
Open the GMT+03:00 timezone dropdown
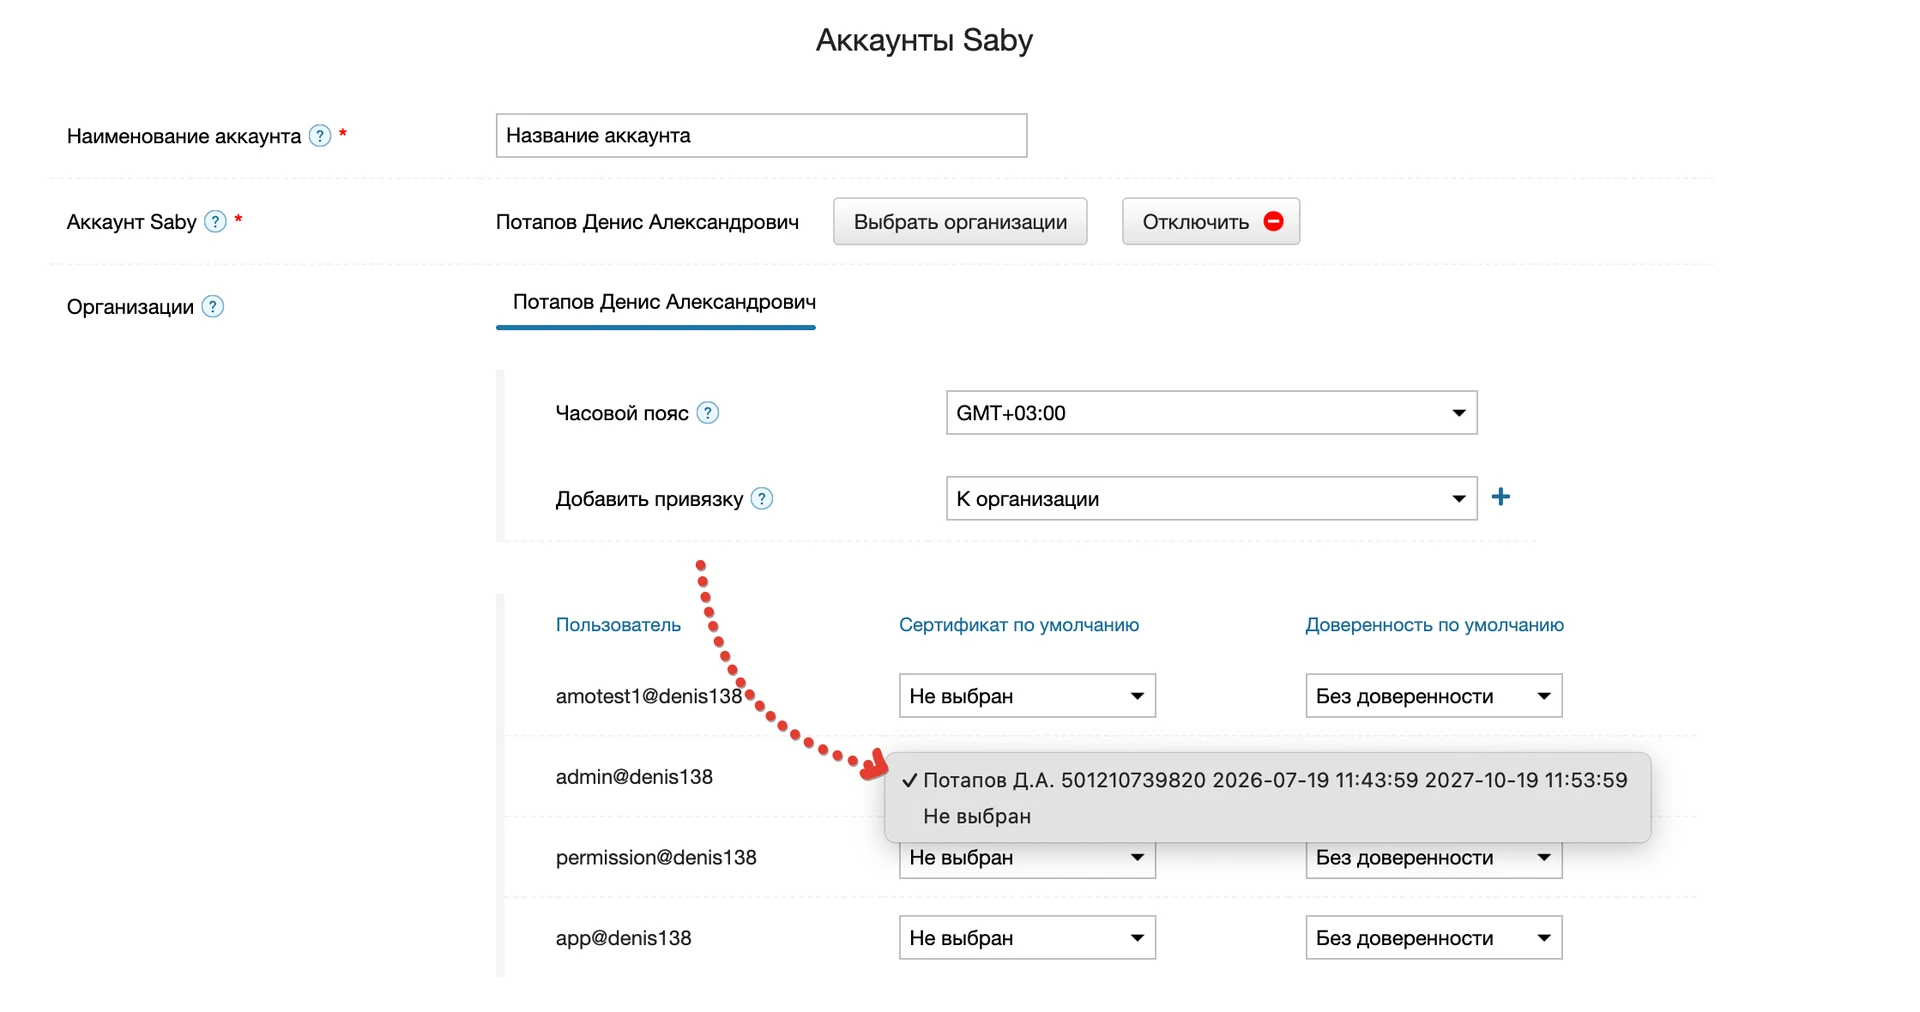coord(1211,413)
